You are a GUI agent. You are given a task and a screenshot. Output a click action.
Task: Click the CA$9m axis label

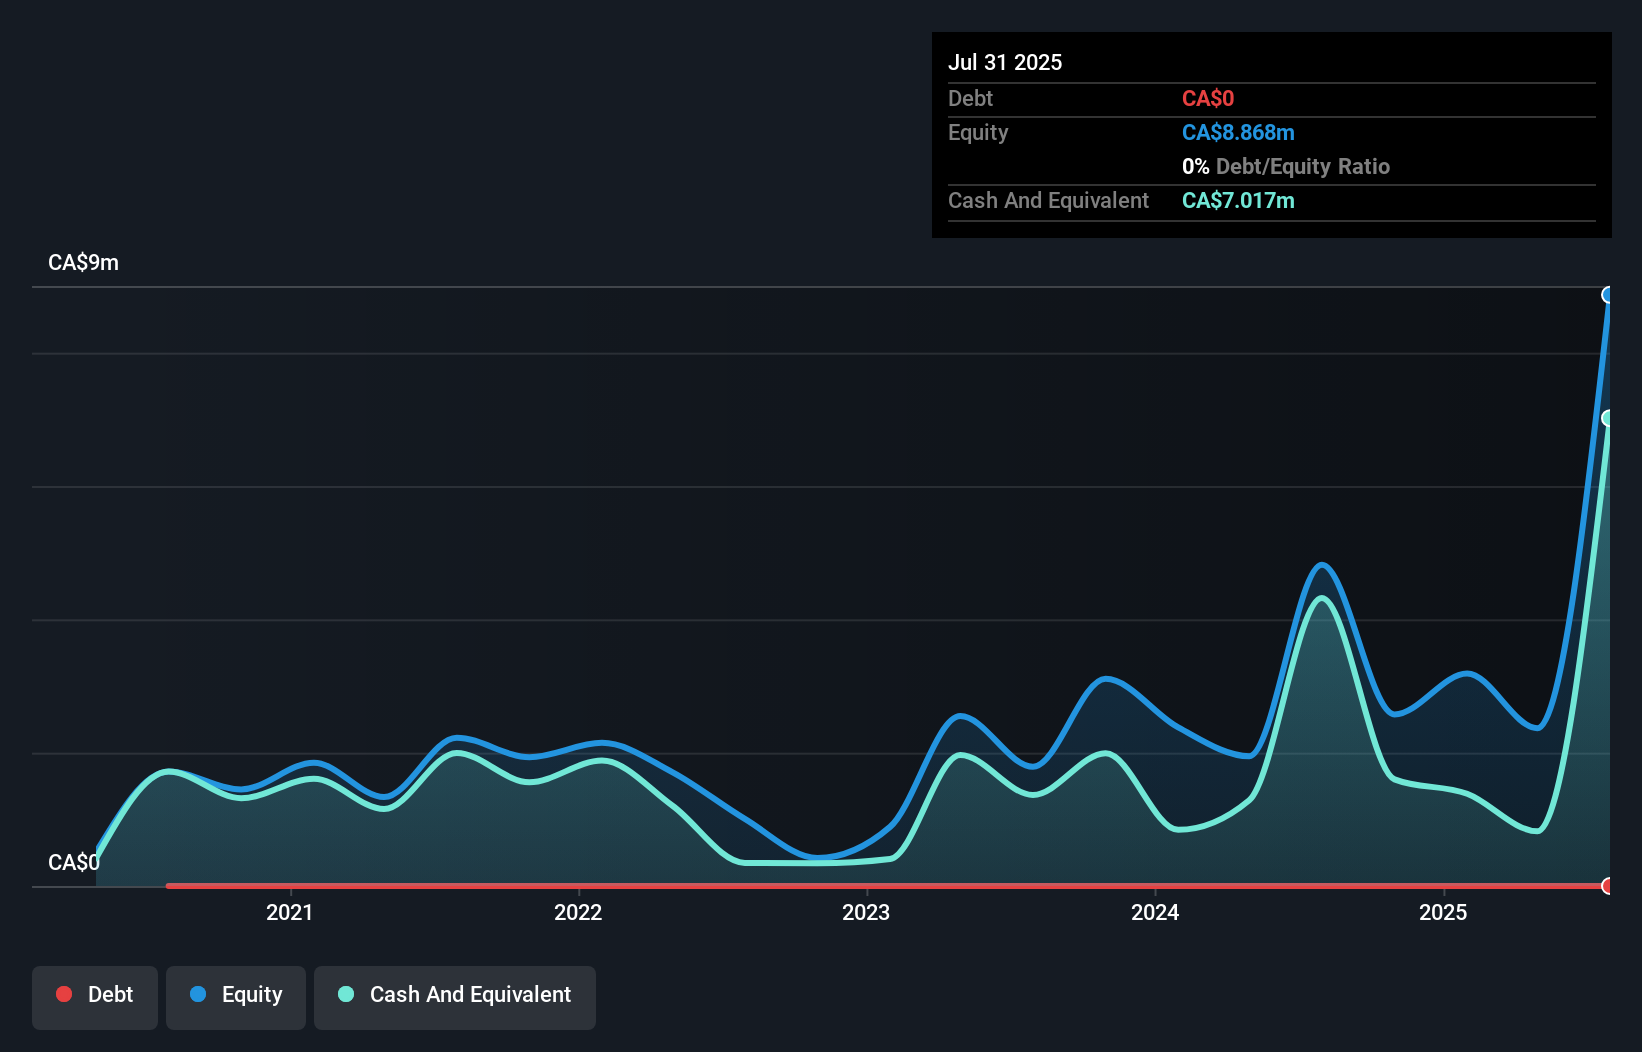[x=83, y=263]
